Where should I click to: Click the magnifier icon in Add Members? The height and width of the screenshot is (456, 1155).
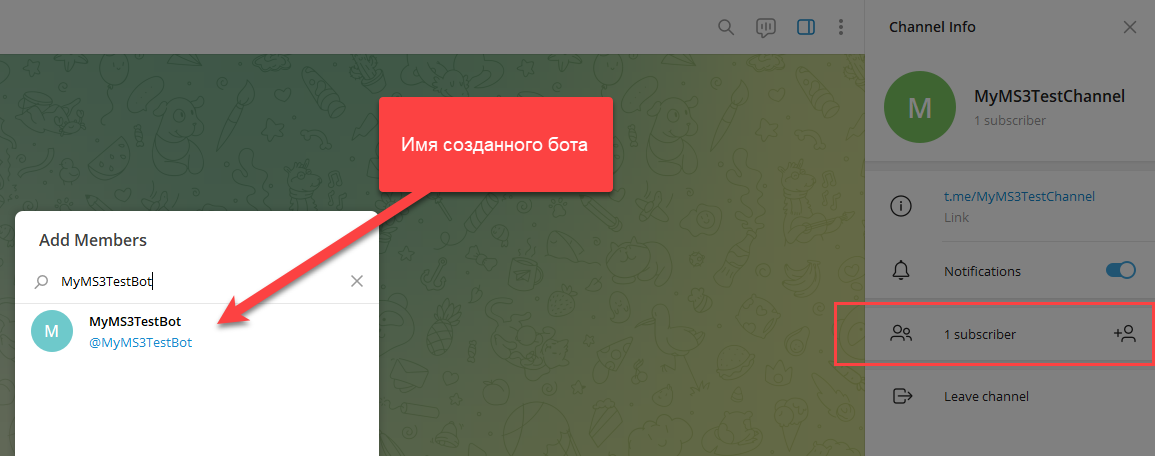pyautogui.click(x=43, y=281)
